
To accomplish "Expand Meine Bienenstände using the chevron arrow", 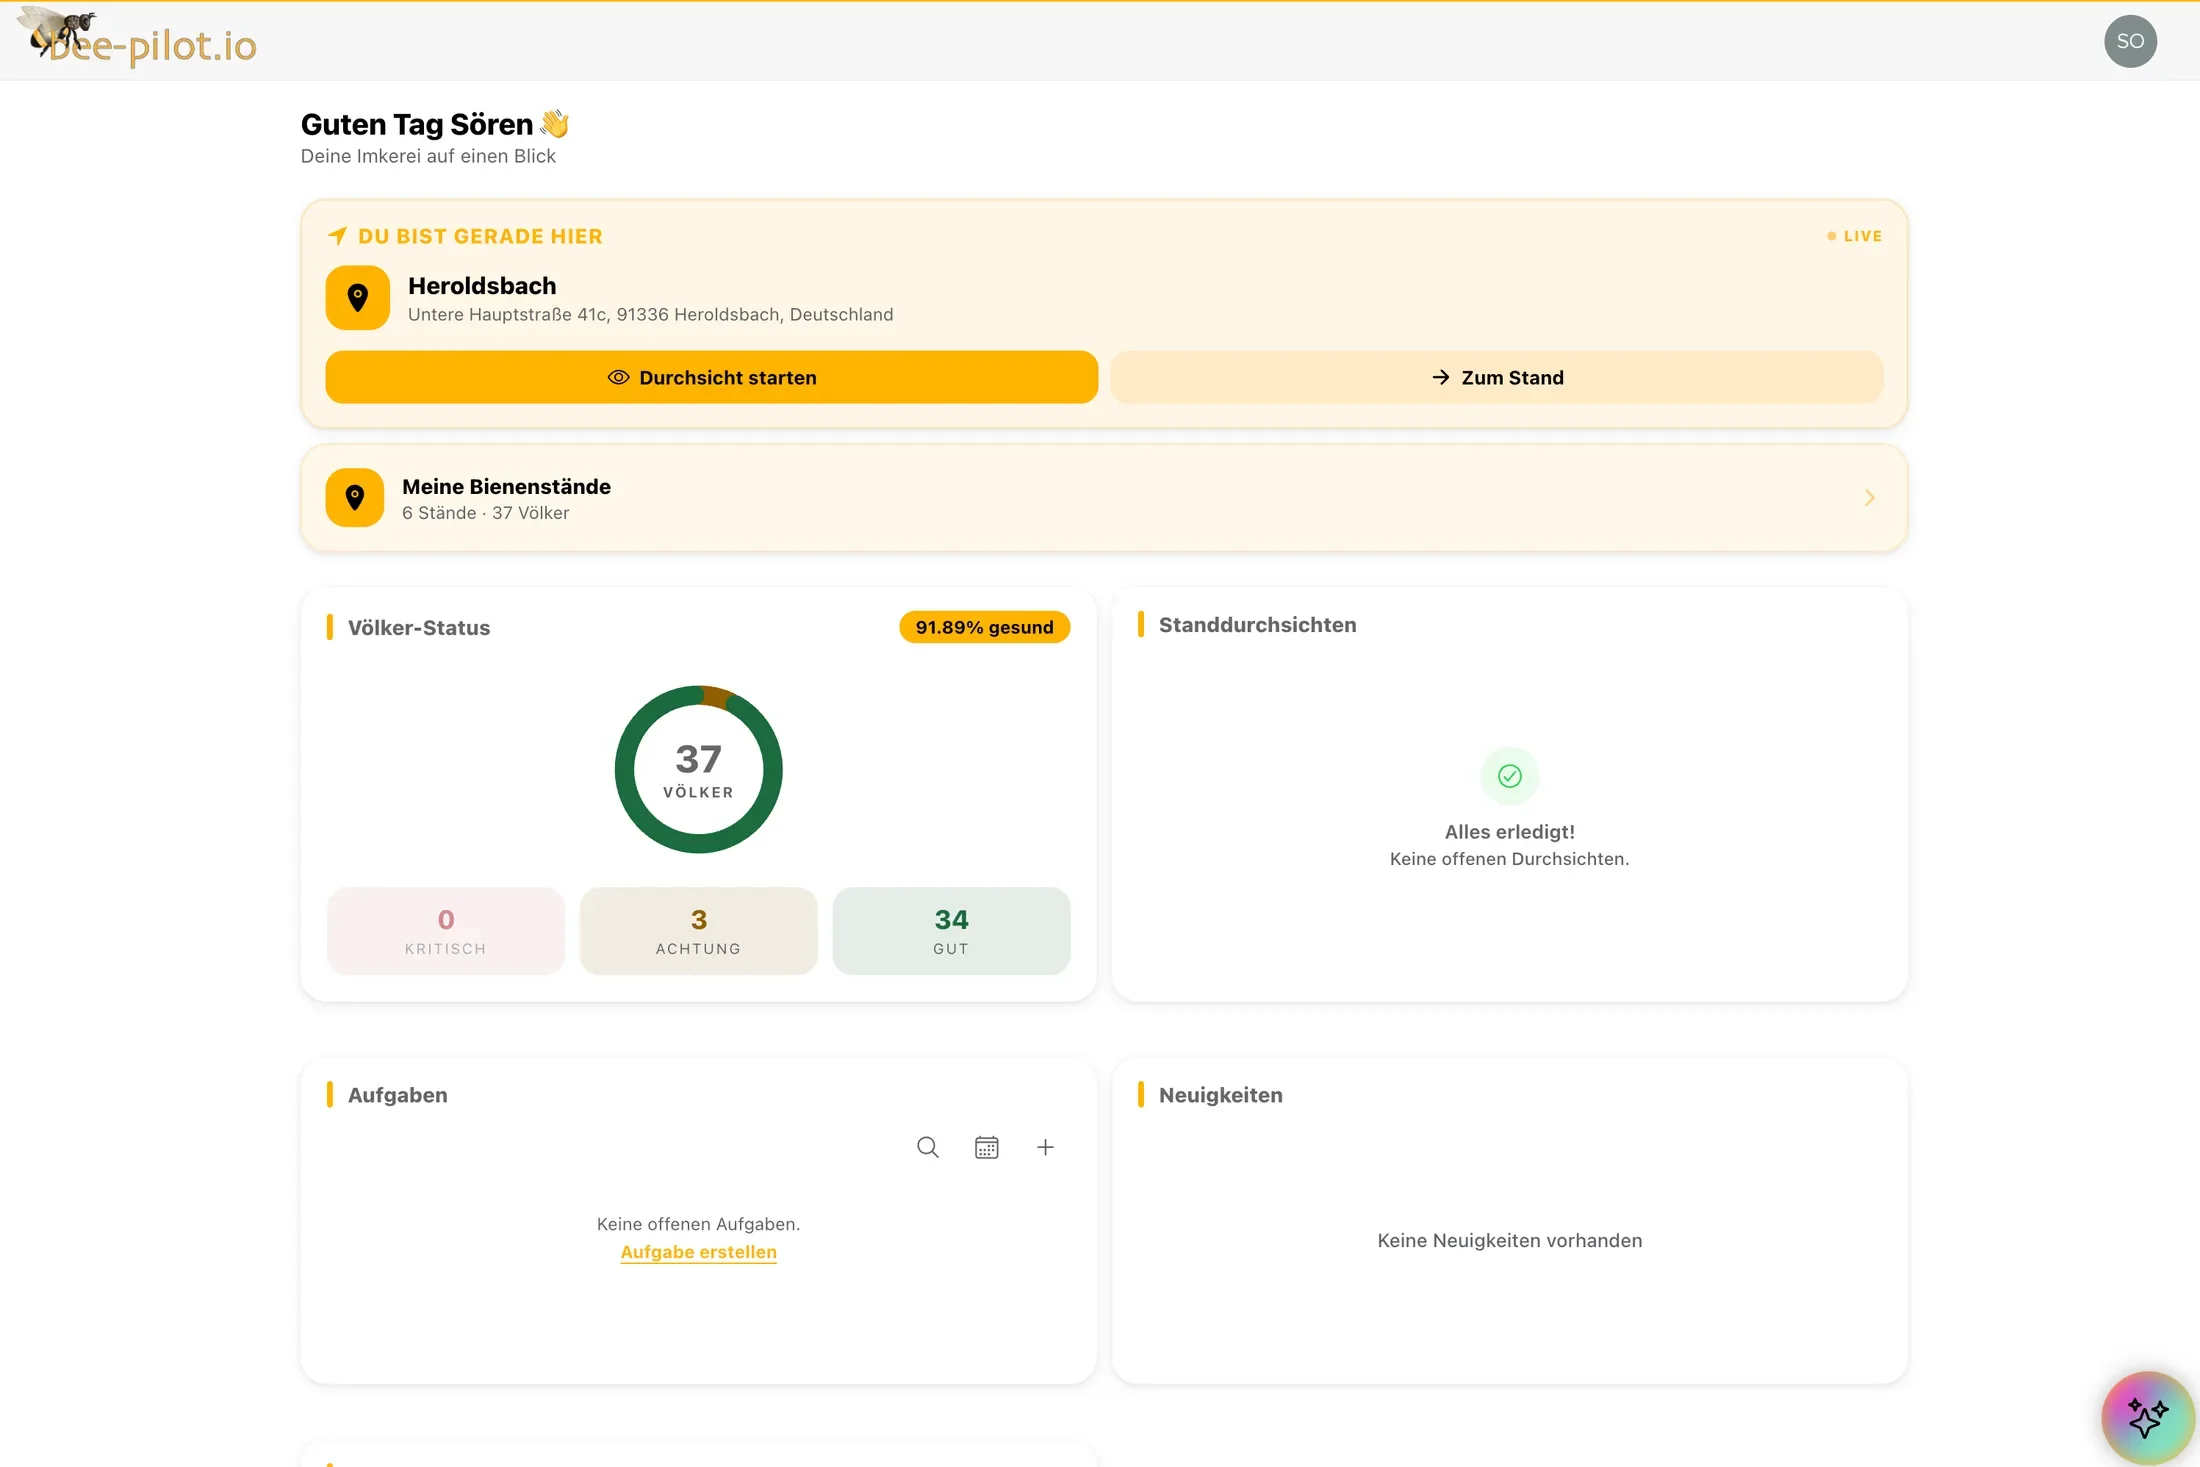I will [1869, 497].
